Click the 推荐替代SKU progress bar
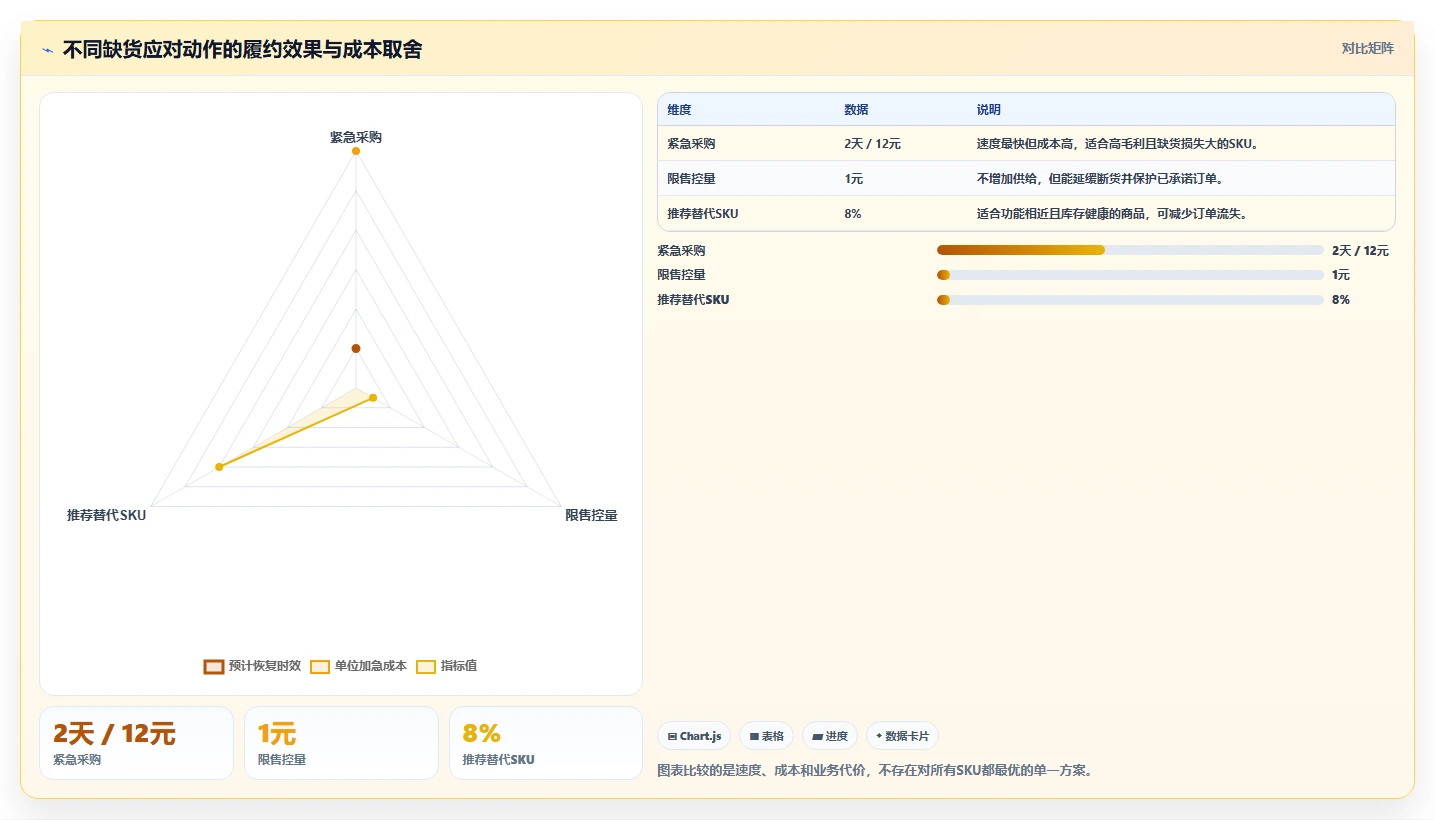1435x820 pixels. [1130, 299]
